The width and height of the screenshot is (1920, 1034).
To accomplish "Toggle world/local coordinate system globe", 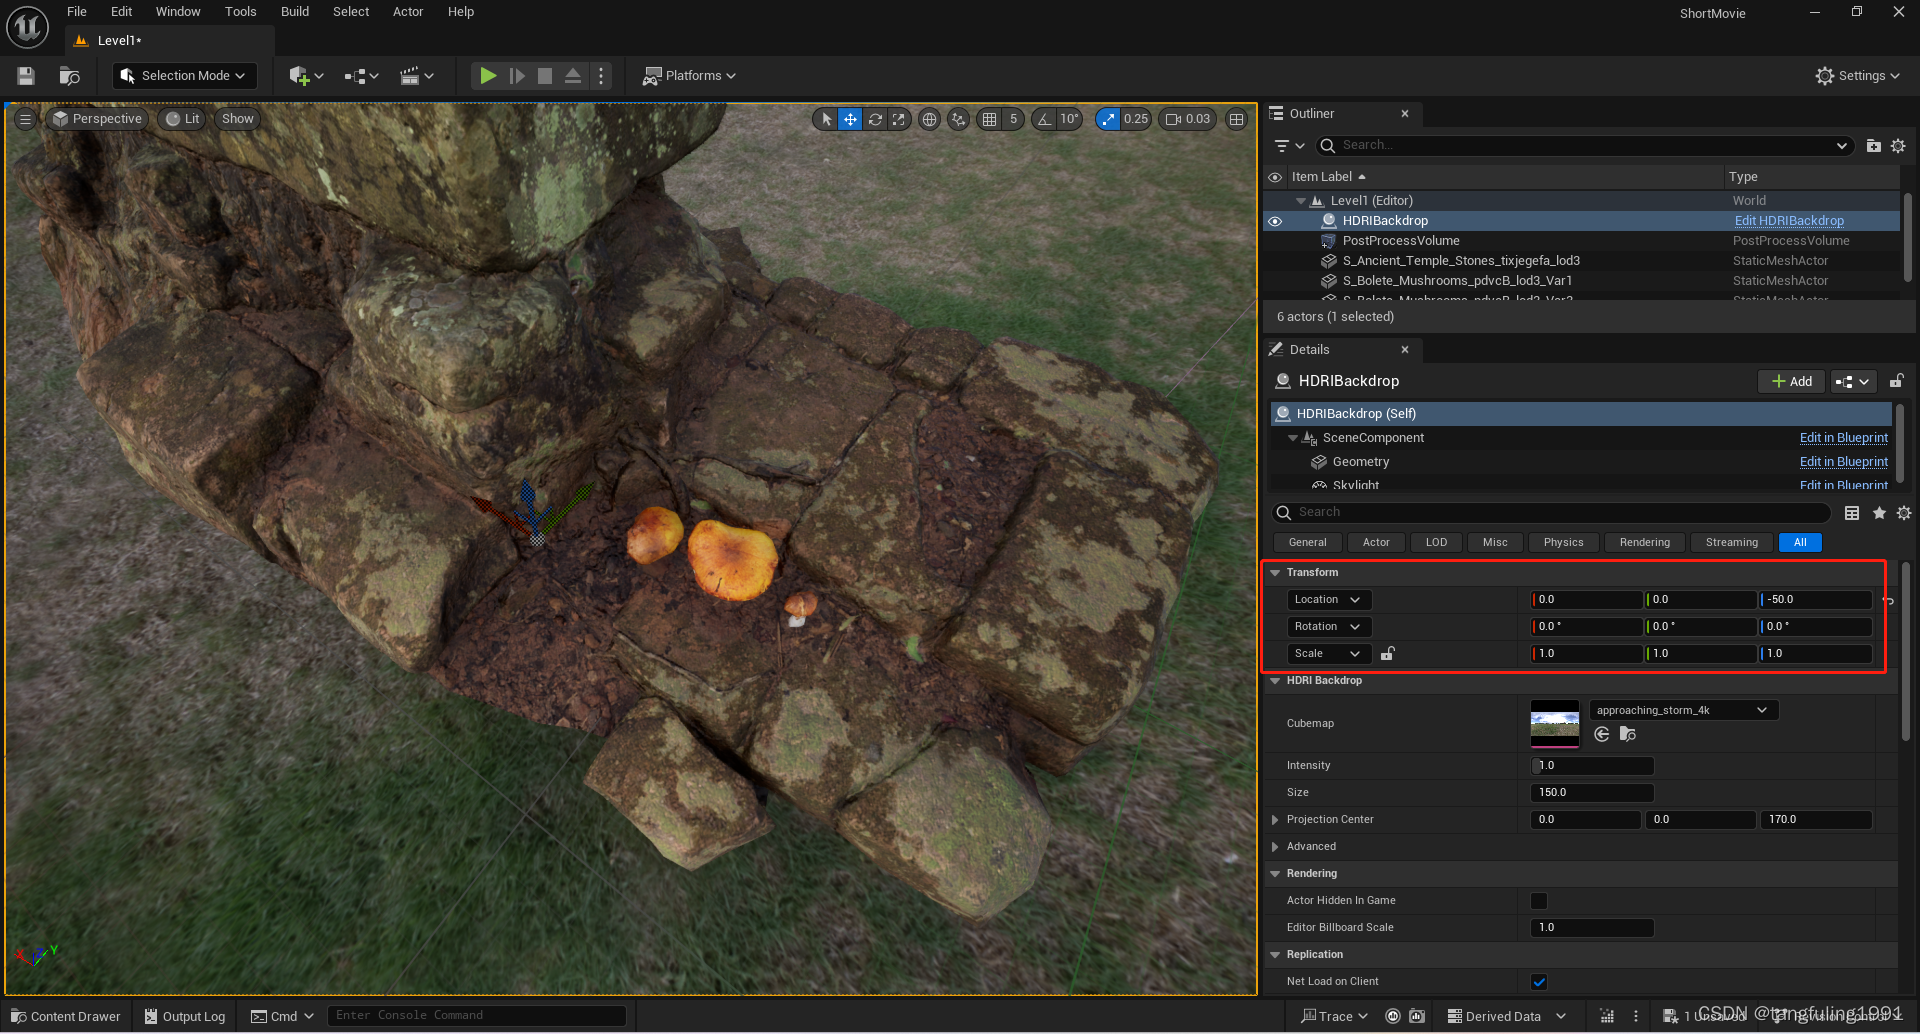I will [x=929, y=119].
